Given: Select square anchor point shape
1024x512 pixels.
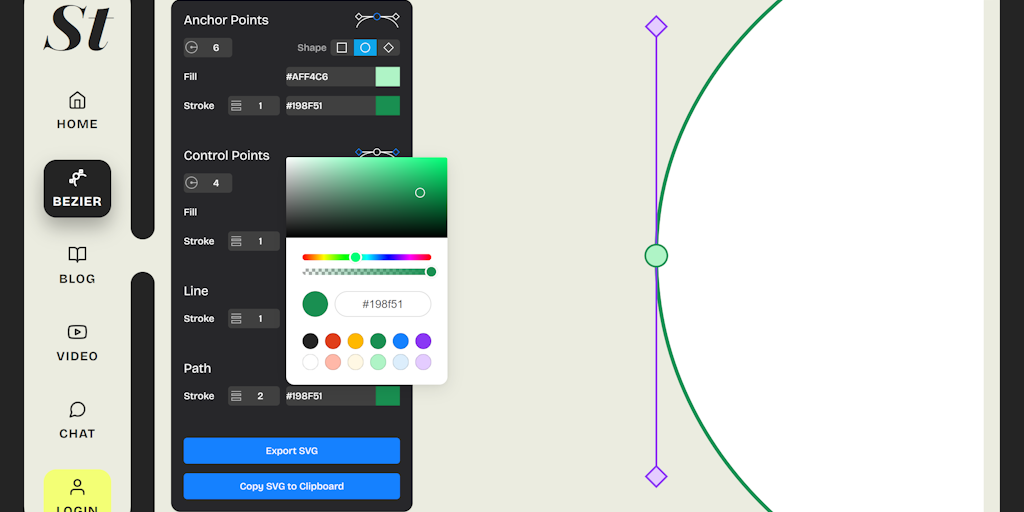Looking at the screenshot, I should pos(342,48).
